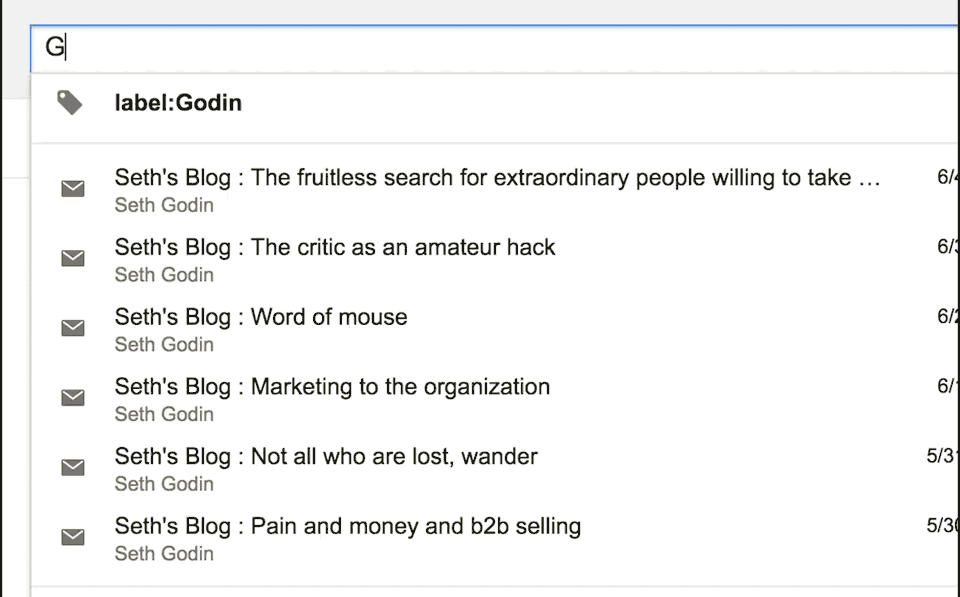This screenshot has height=597, width=960.
Task: Click envelope icon beside Not all who are lost
Action: coord(73,467)
